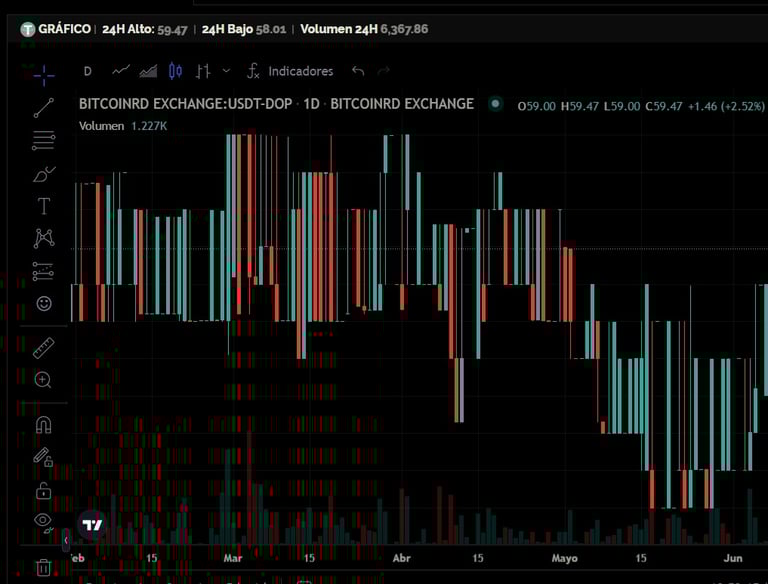Click the Abr label on time axis
The height and width of the screenshot is (584, 768).
[402, 558]
